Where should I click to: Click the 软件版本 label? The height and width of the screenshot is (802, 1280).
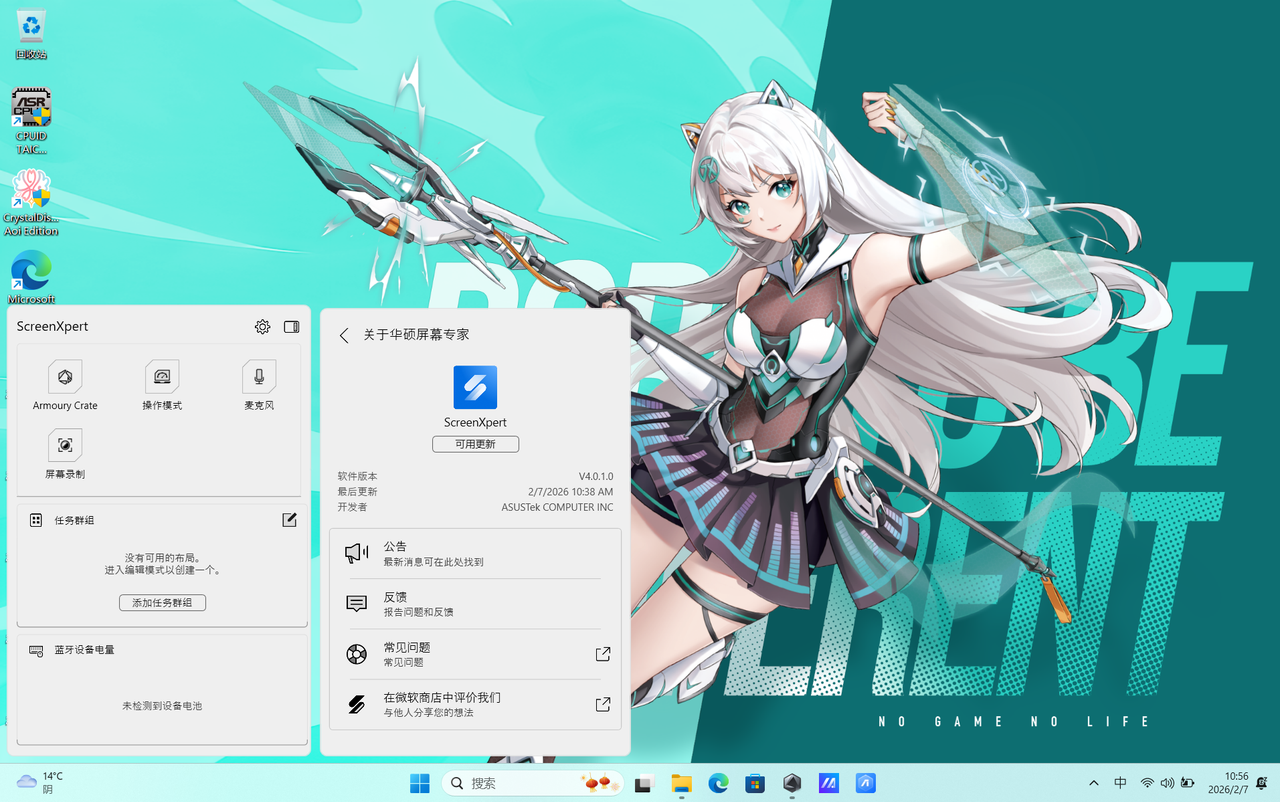click(x=357, y=476)
